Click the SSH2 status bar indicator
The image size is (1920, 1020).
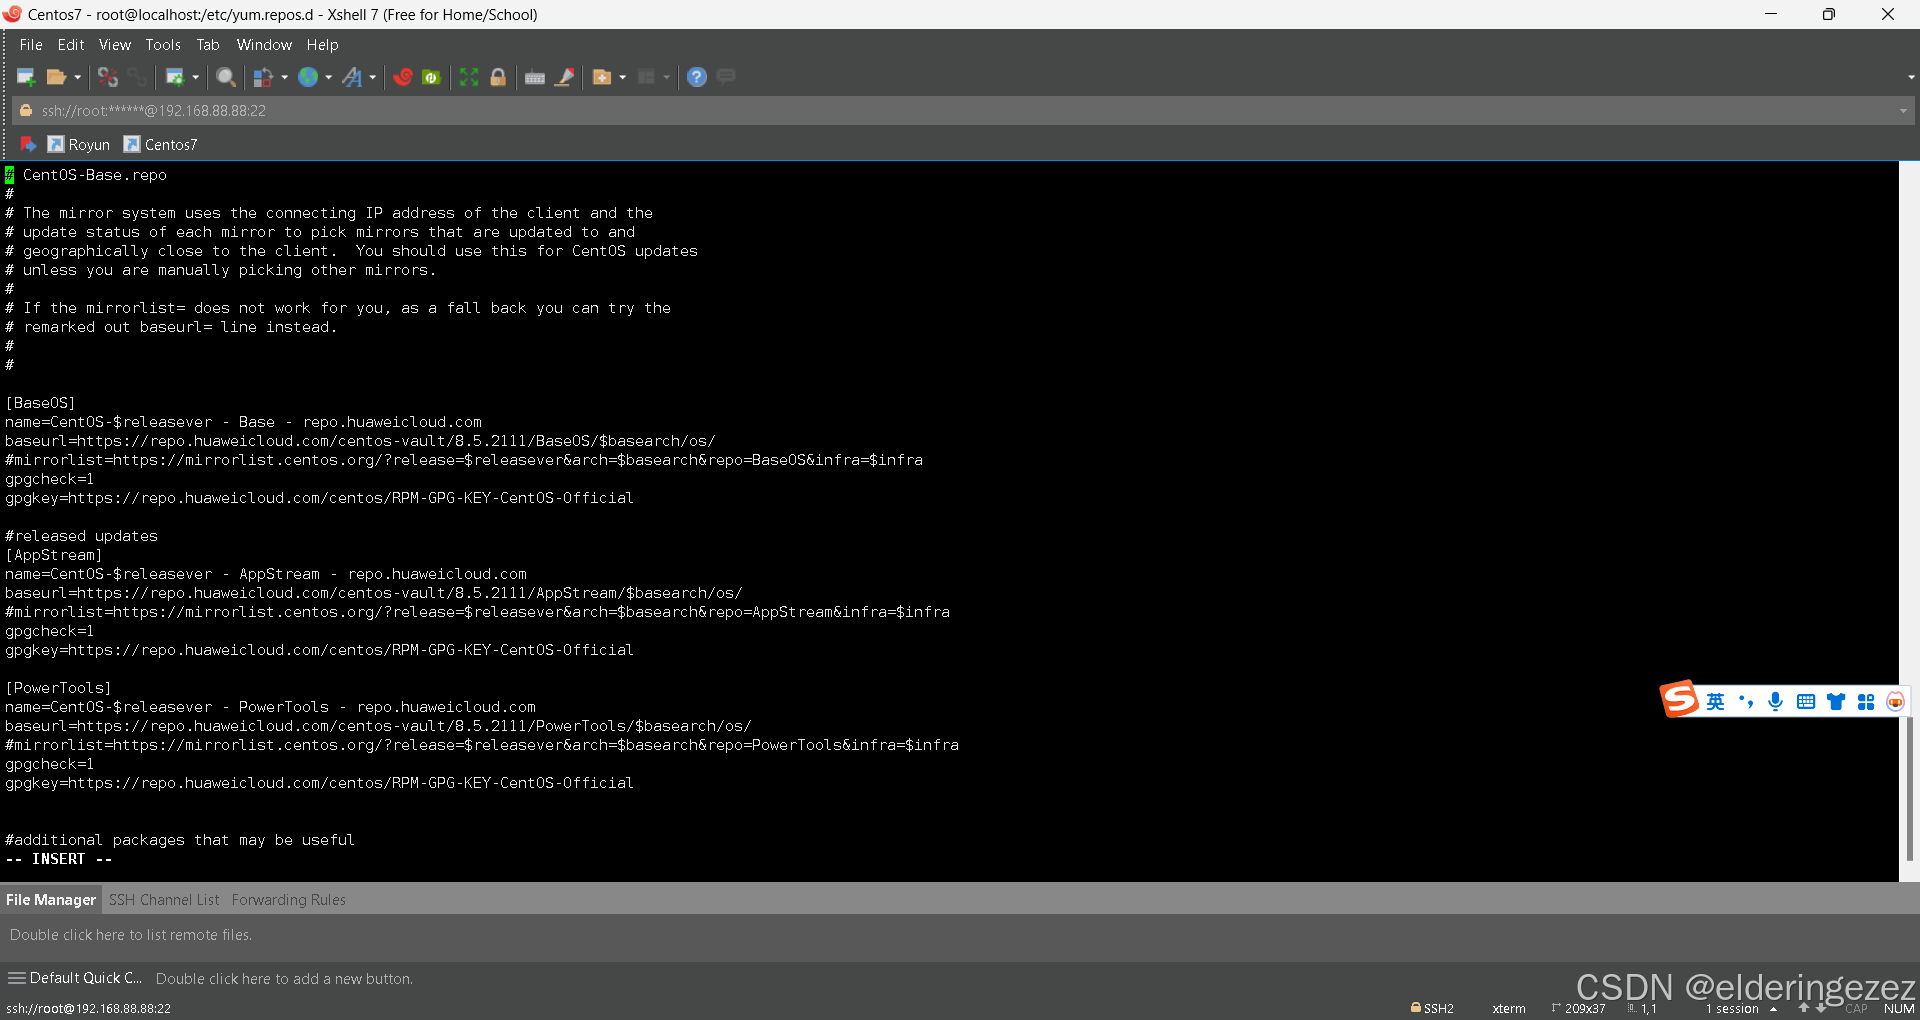tap(1432, 1008)
